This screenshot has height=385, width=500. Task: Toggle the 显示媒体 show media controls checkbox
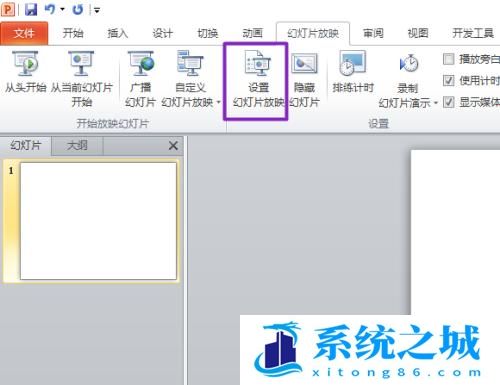(x=449, y=102)
